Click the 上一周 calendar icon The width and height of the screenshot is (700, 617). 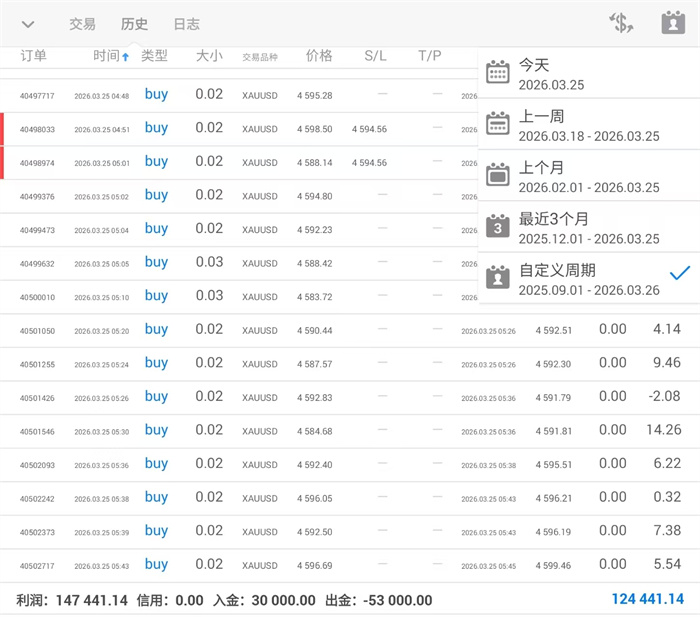tap(498, 123)
